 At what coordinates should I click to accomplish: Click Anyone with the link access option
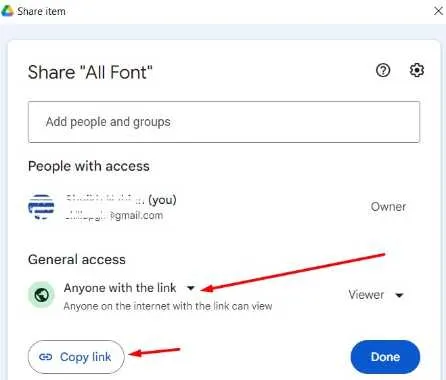(120, 288)
